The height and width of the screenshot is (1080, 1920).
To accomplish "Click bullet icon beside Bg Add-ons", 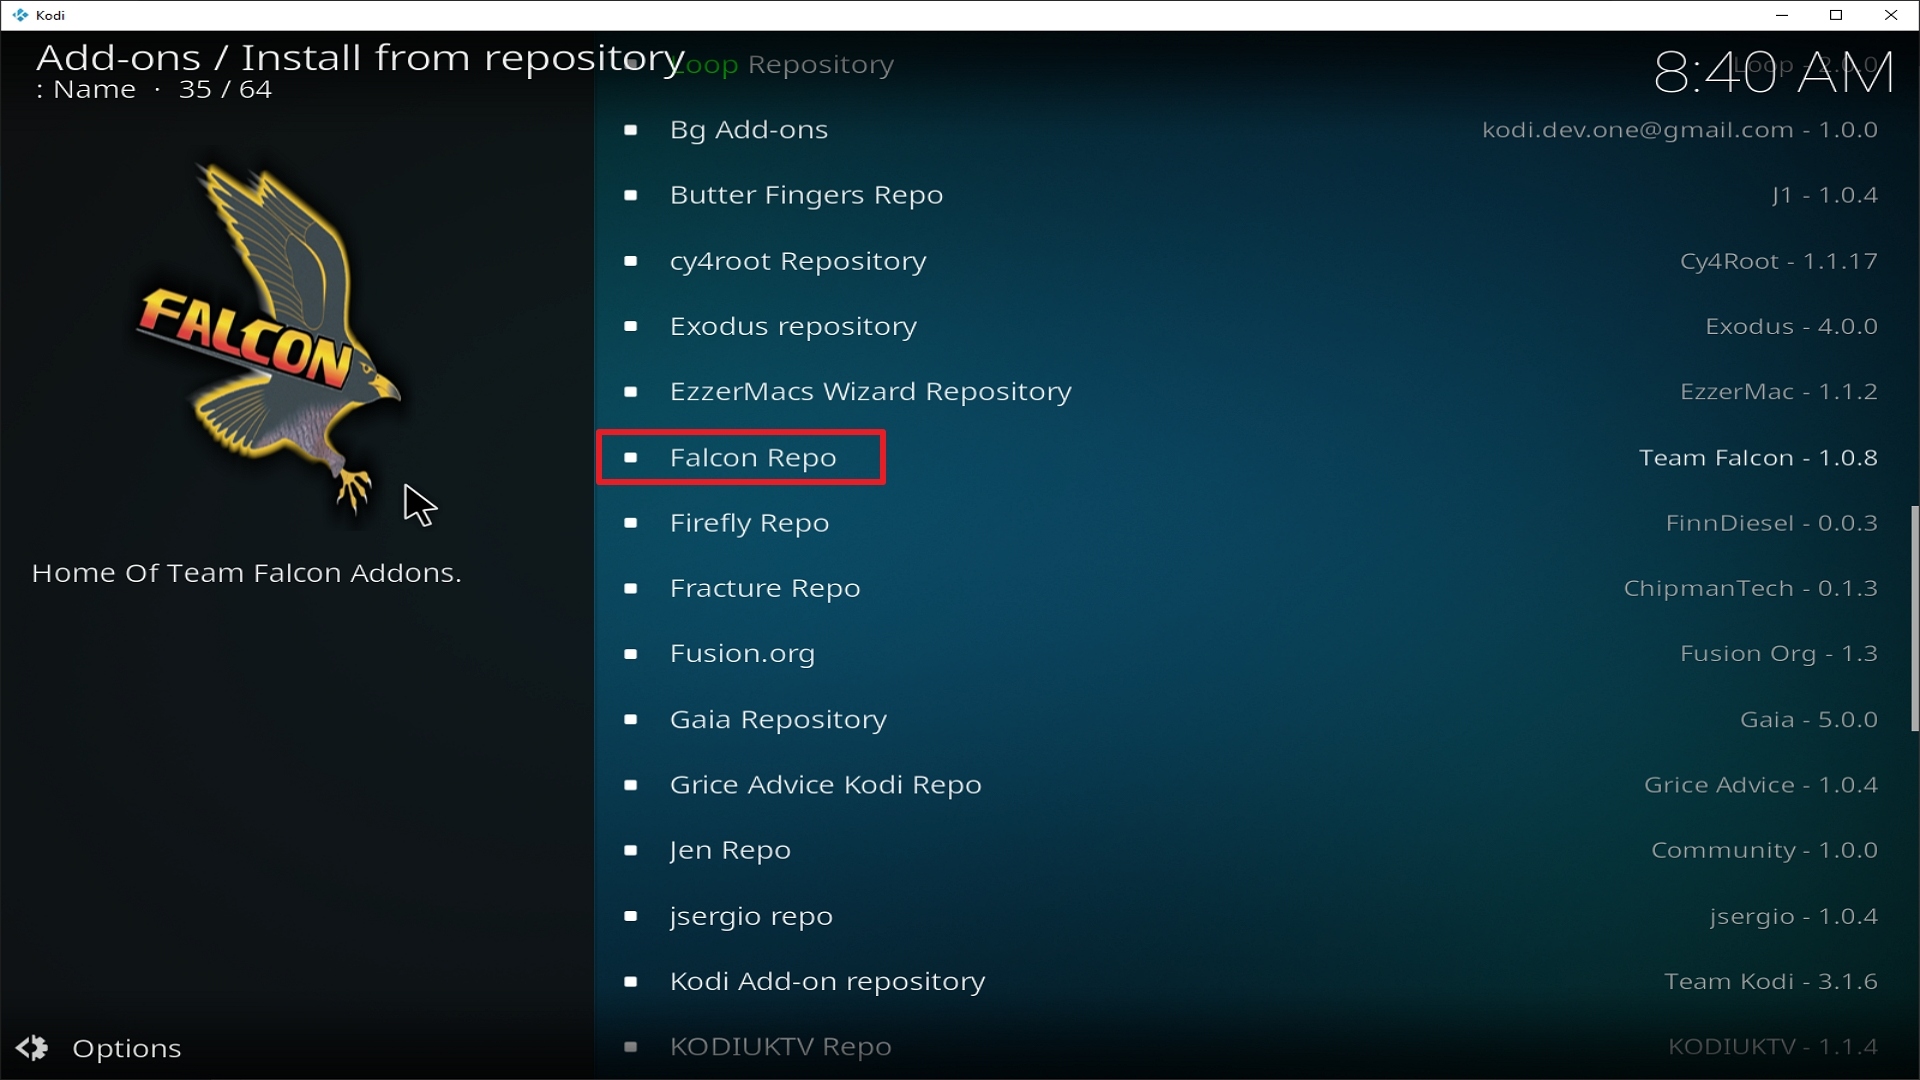I will 630,130.
